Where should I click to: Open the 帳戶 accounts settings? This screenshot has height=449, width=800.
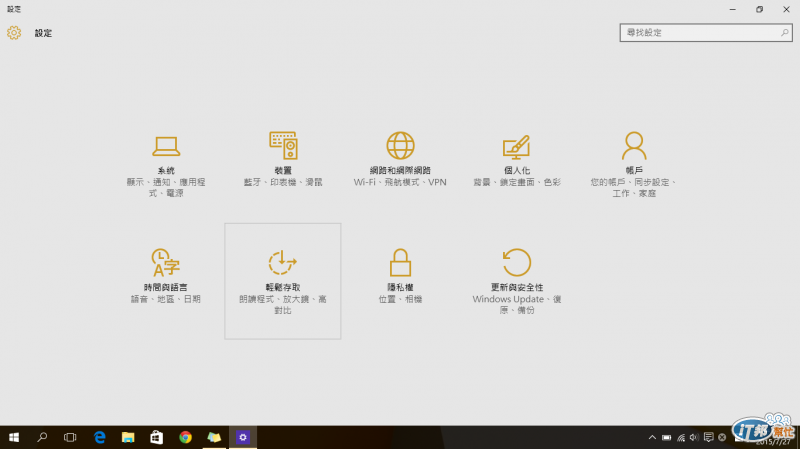(634, 164)
